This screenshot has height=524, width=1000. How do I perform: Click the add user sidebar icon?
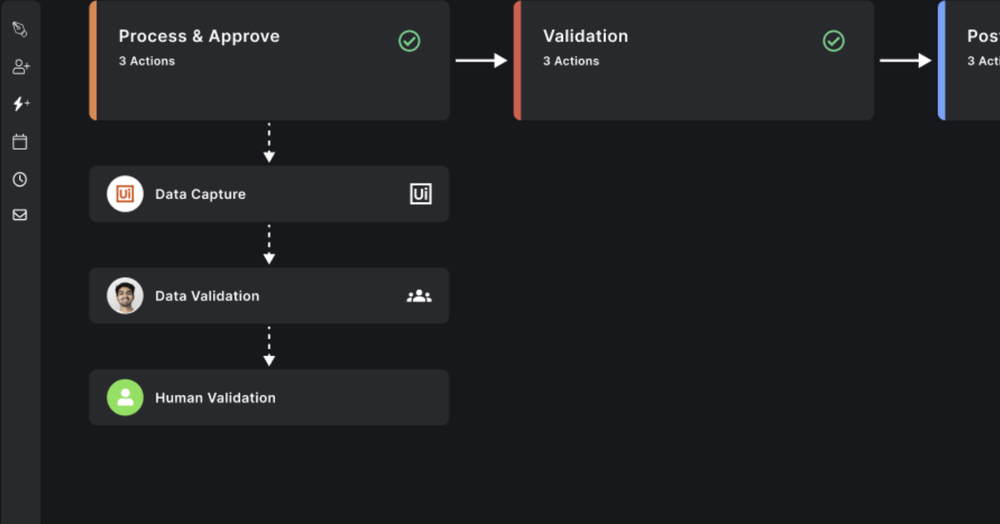(20, 67)
